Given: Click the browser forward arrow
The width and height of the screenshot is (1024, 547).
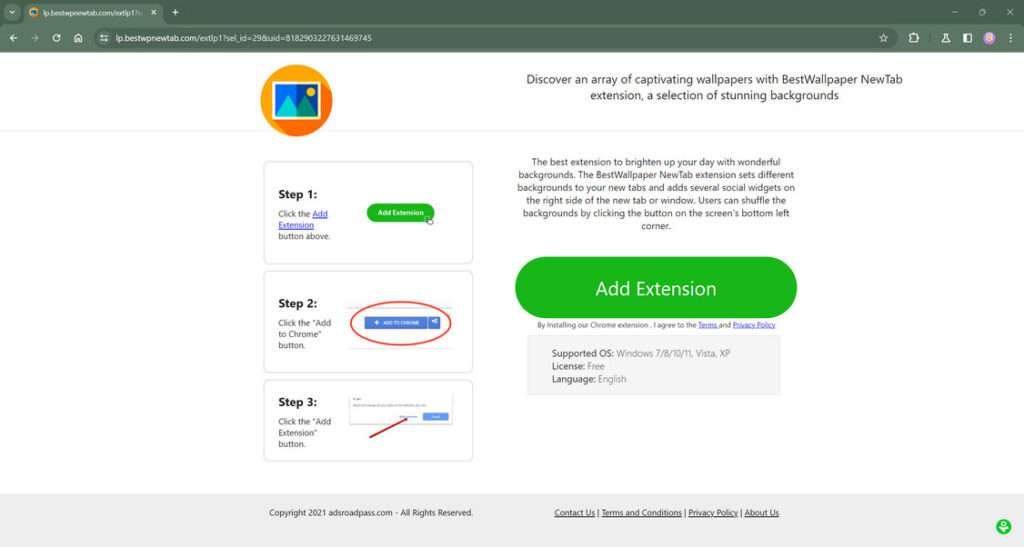Looking at the screenshot, I should [x=35, y=39].
